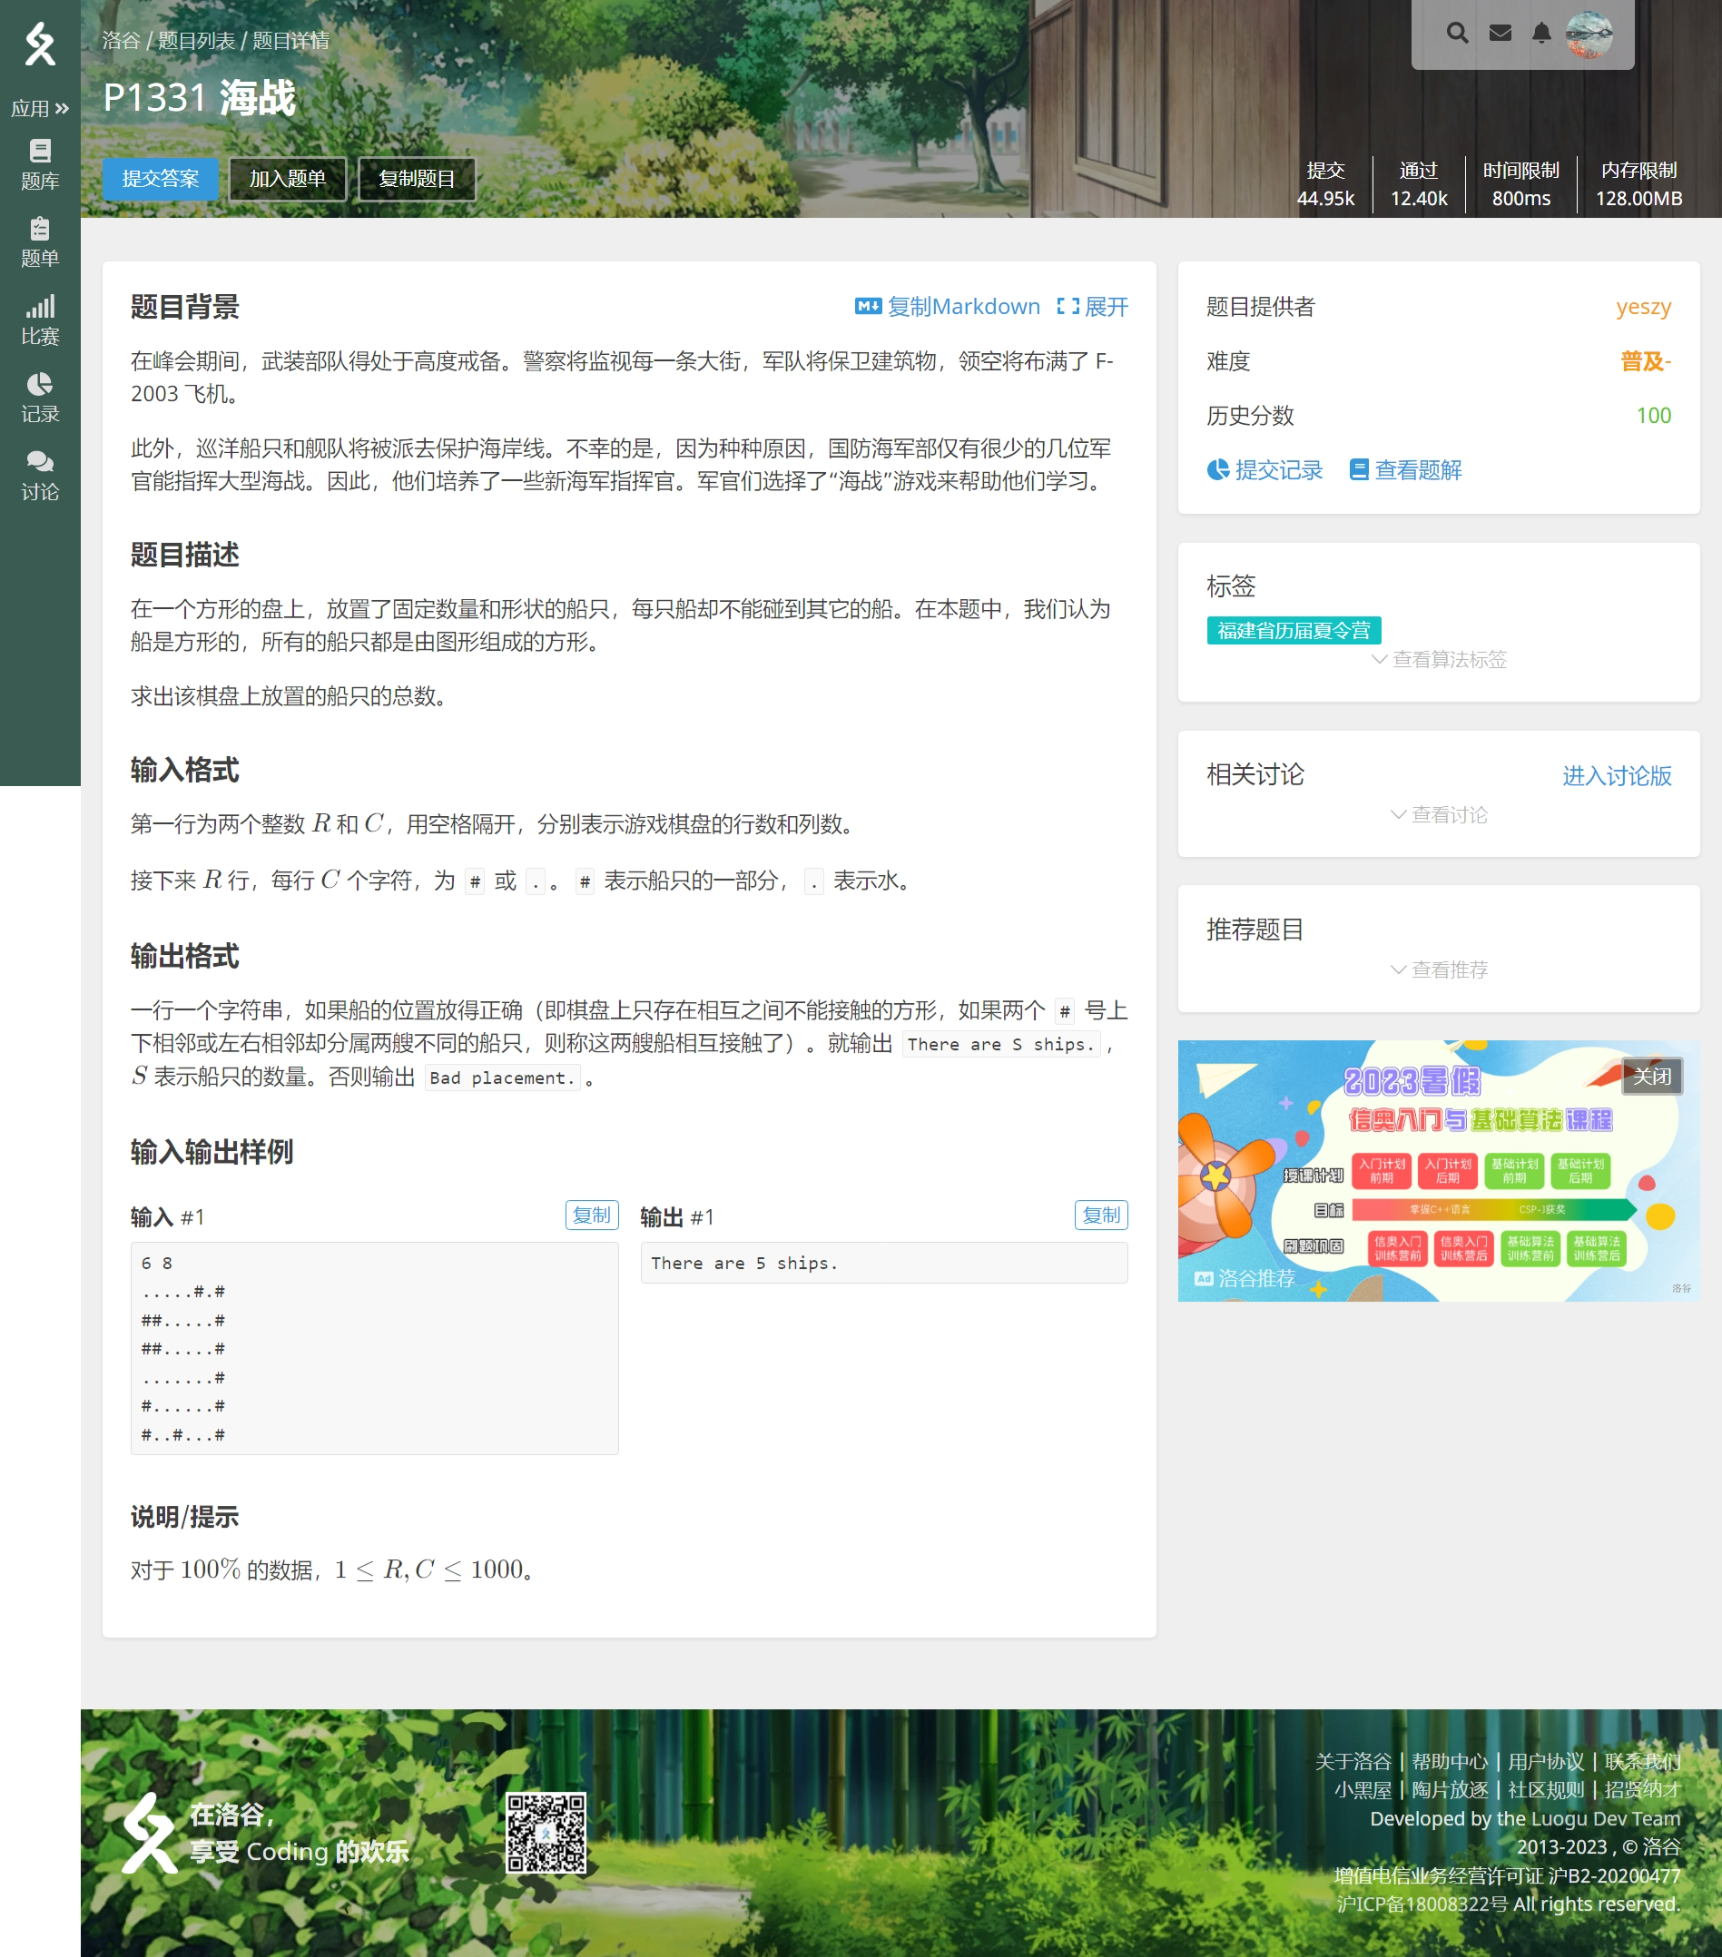1722x1957 pixels.
Task: Click the 44.95k submissions count
Action: tap(1325, 198)
